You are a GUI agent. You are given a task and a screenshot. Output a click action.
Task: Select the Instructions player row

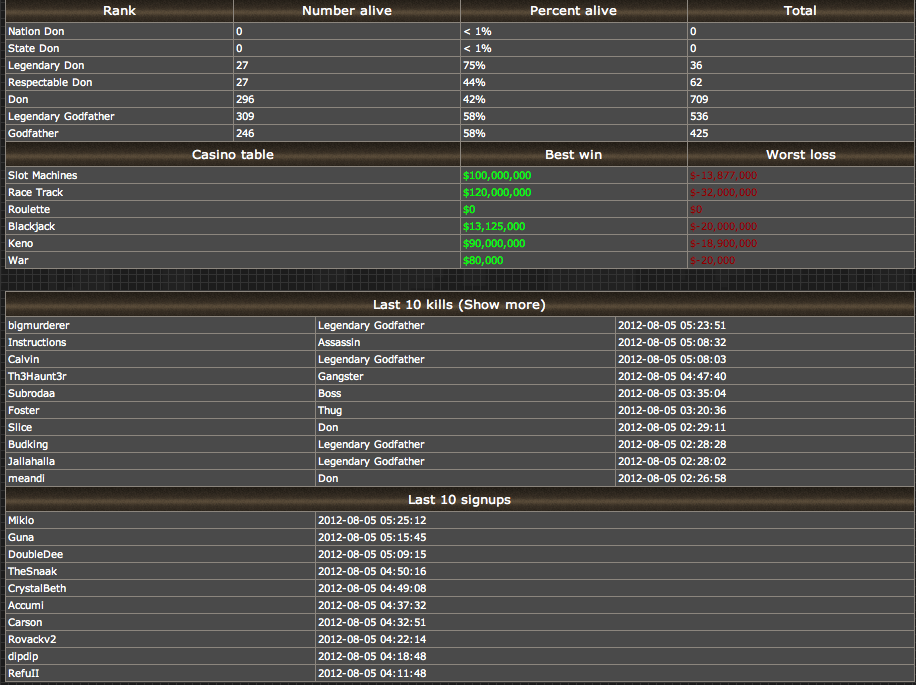(x=459, y=342)
